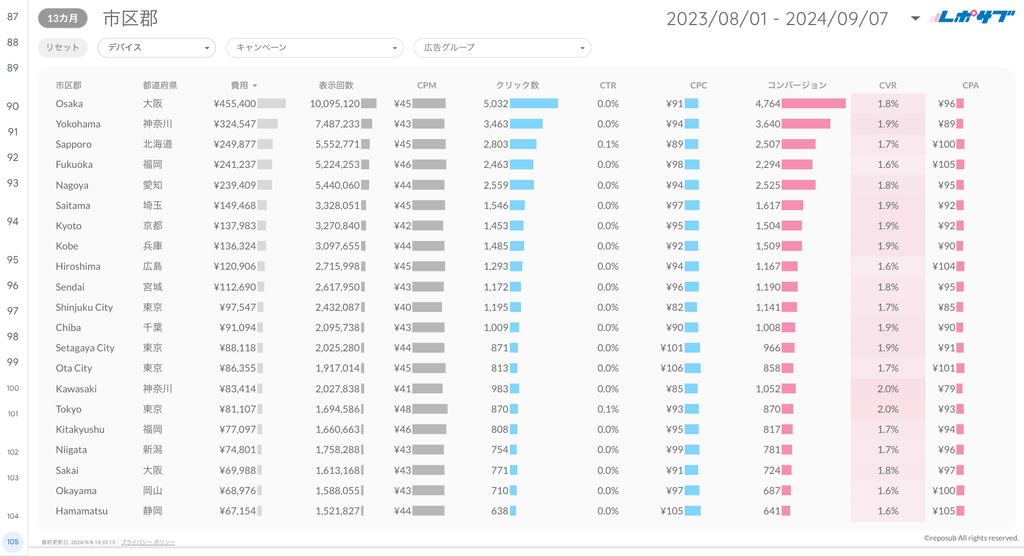Sort table by クリック数 column header
Viewport: 1024px width, 556px height.
pyautogui.click(x=517, y=86)
